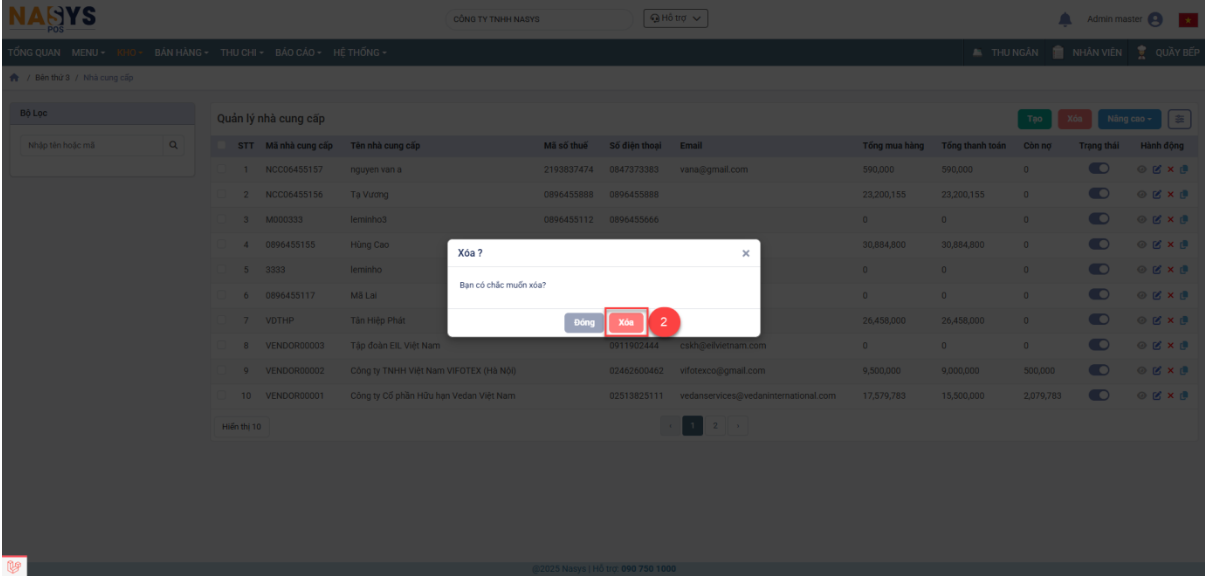Confirm deletion with the red Xóa button
Screen dimensions: 1205x579
[626, 322]
